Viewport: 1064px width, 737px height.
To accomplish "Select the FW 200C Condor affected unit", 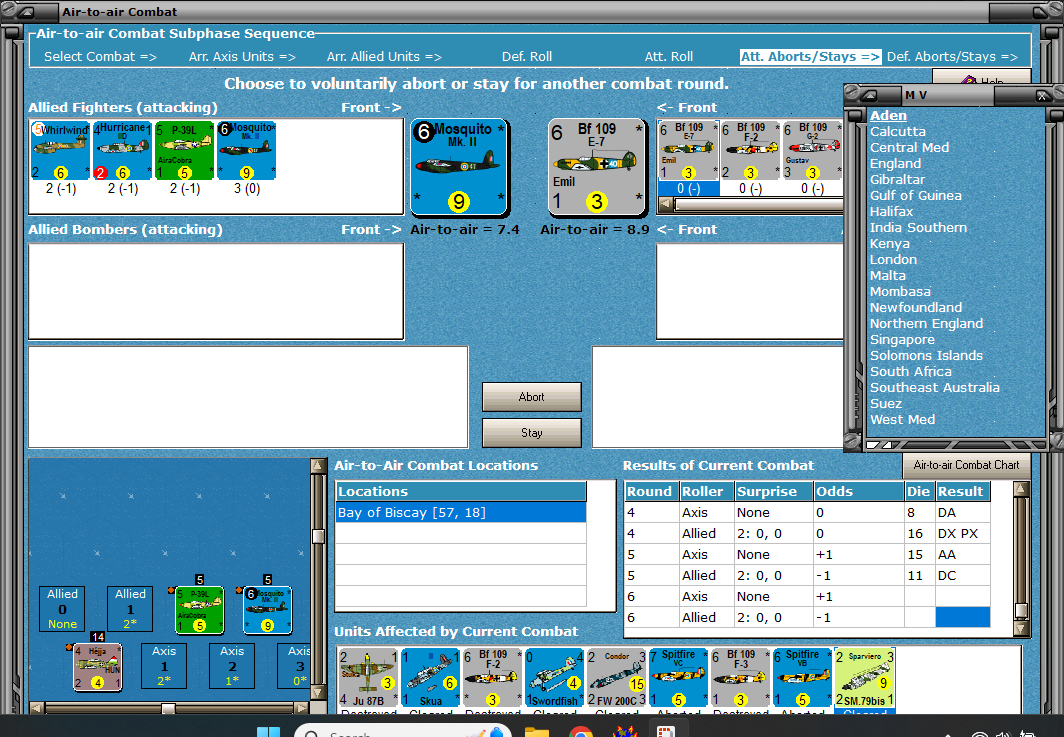I will [616, 677].
